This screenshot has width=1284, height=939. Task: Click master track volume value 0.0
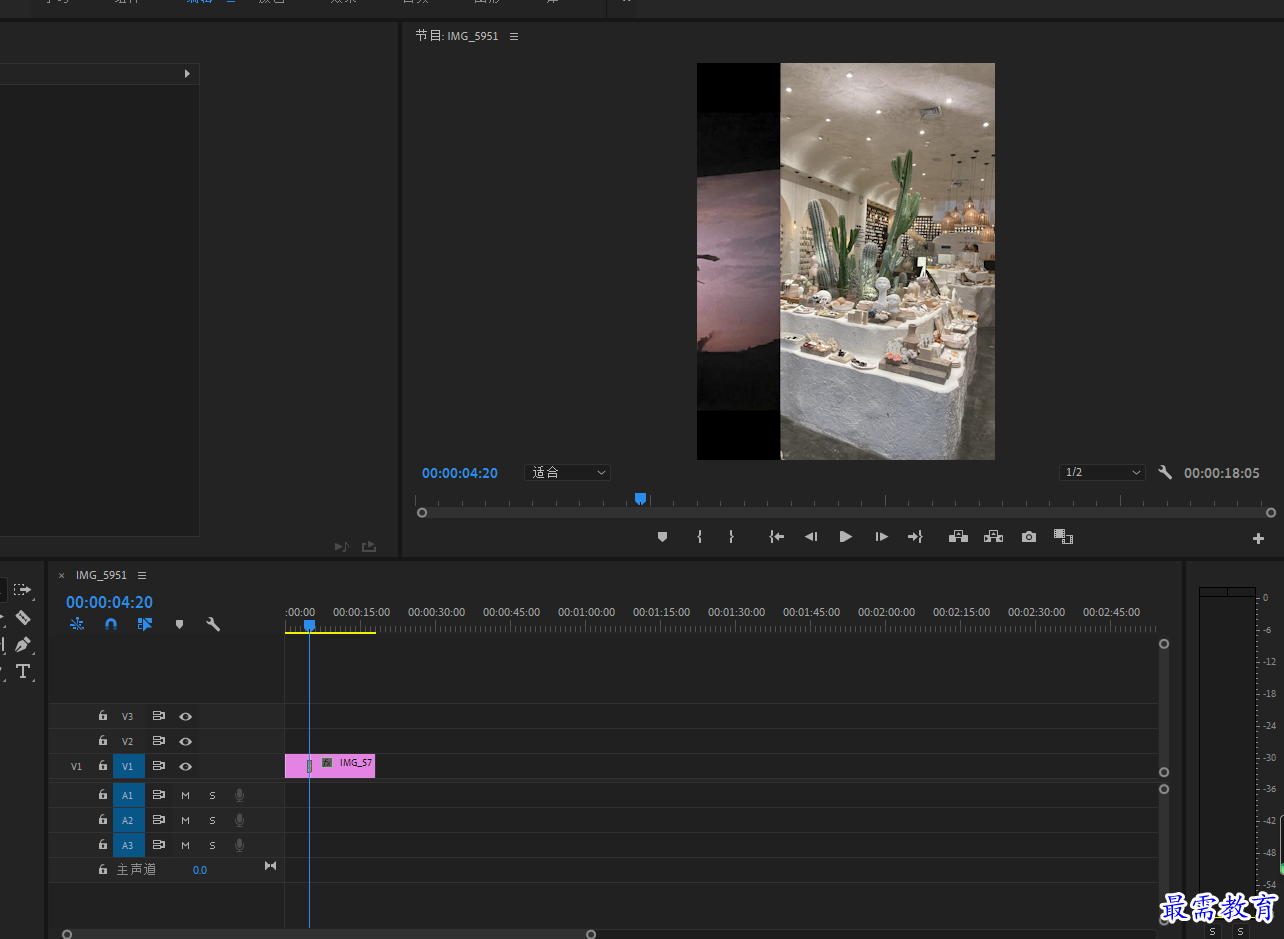point(200,870)
